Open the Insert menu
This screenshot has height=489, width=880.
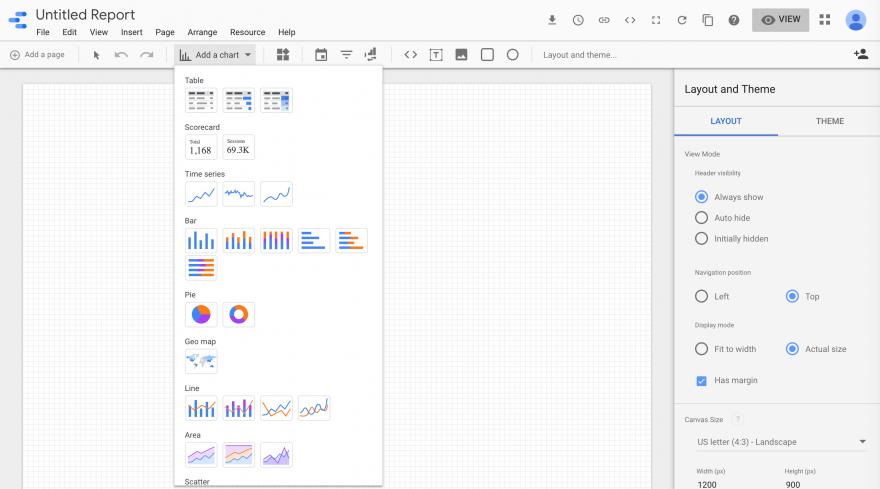pos(132,32)
